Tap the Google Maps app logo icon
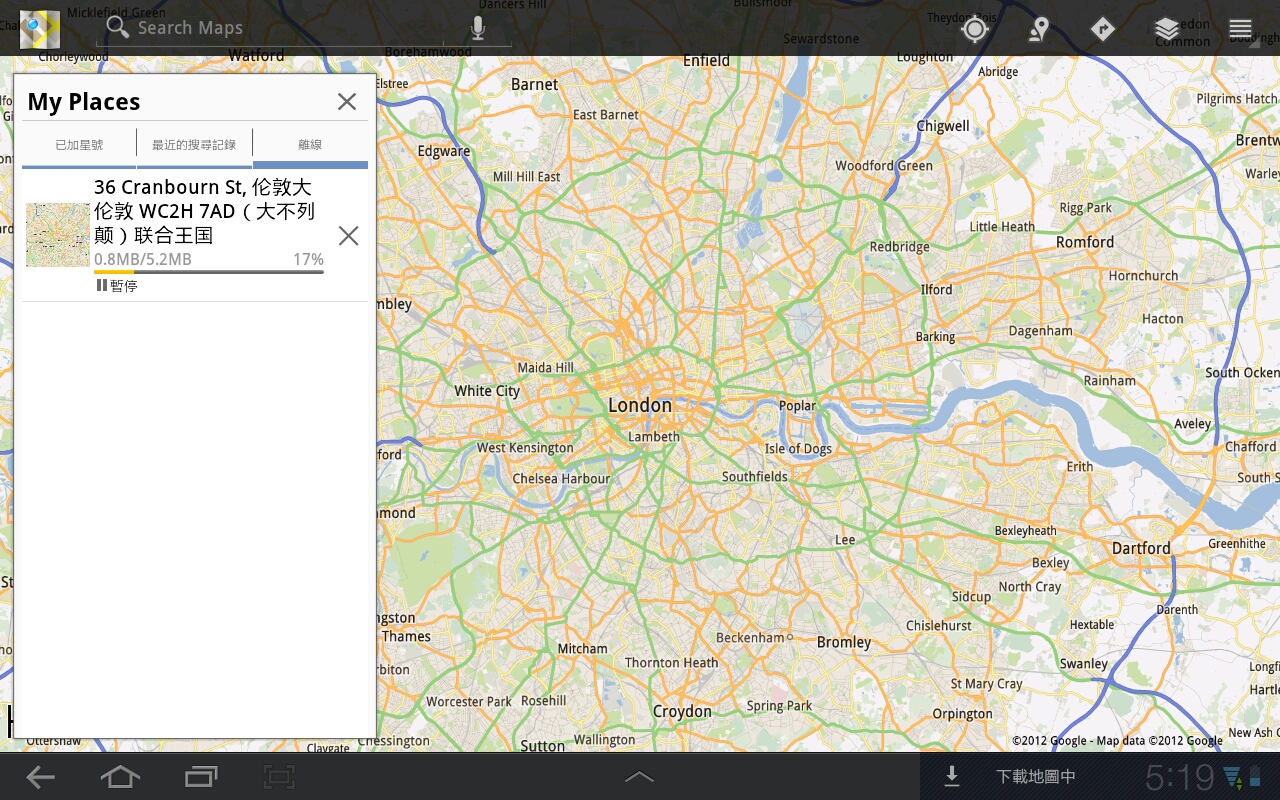Screen dimensions: 1280x800 [x=40, y=29]
